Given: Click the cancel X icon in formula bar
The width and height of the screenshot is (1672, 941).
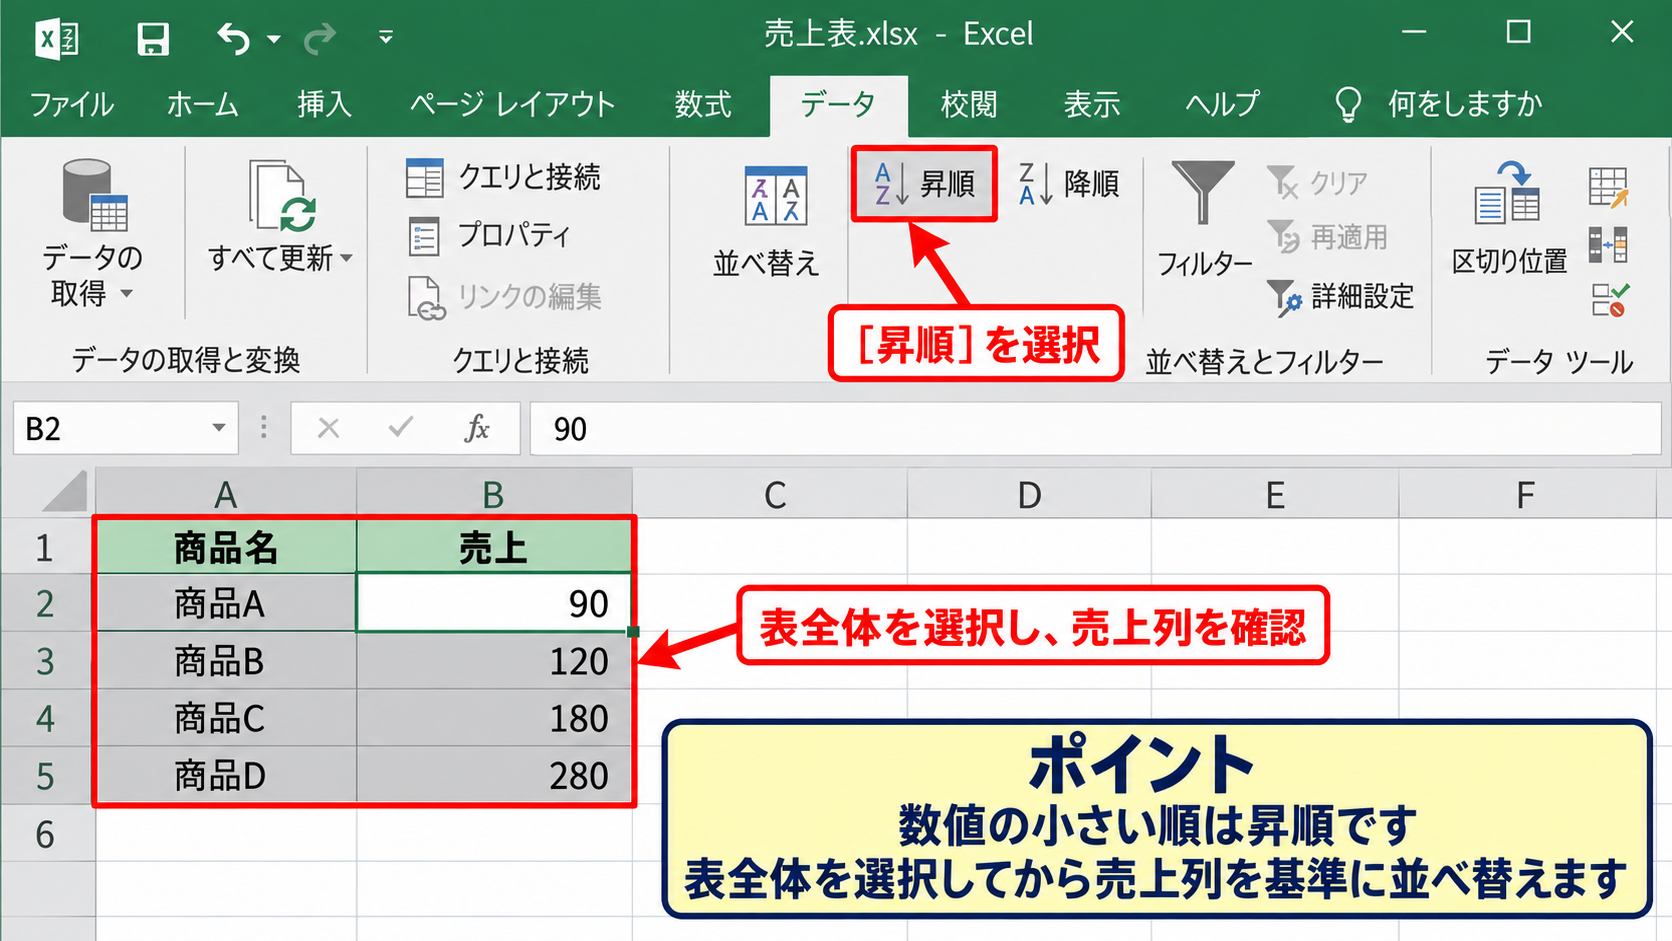Looking at the screenshot, I should click(x=328, y=428).
